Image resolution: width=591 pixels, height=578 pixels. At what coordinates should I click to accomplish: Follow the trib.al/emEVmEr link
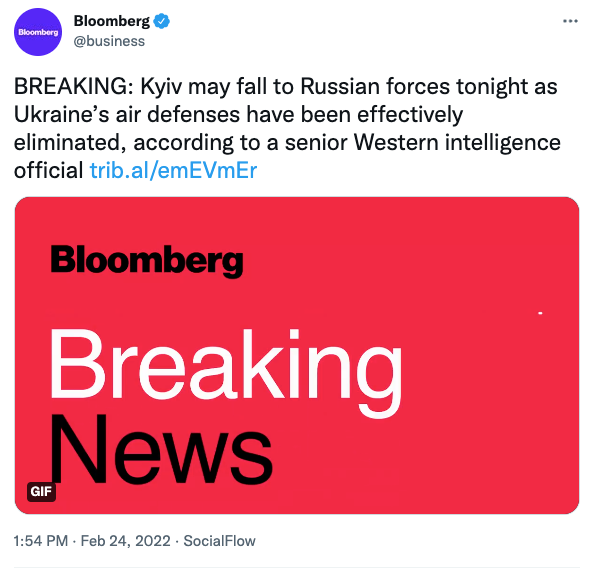173,170
